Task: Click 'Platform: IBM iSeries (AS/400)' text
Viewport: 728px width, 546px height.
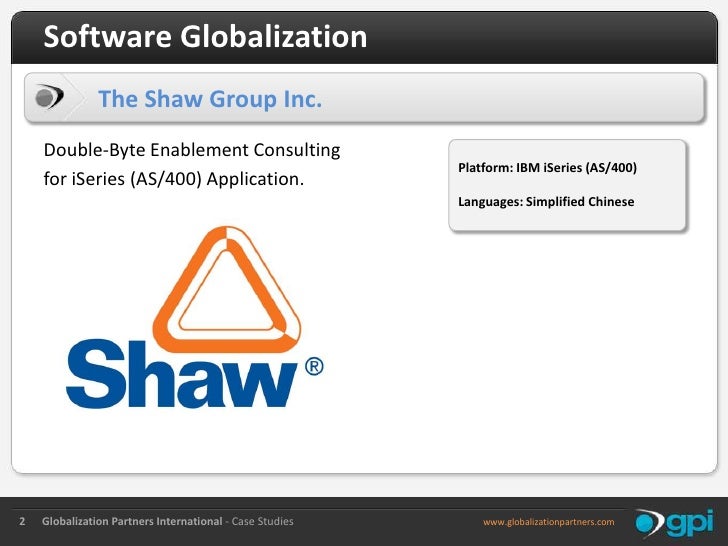Action: pyautogui.click(x=547, y=168)
